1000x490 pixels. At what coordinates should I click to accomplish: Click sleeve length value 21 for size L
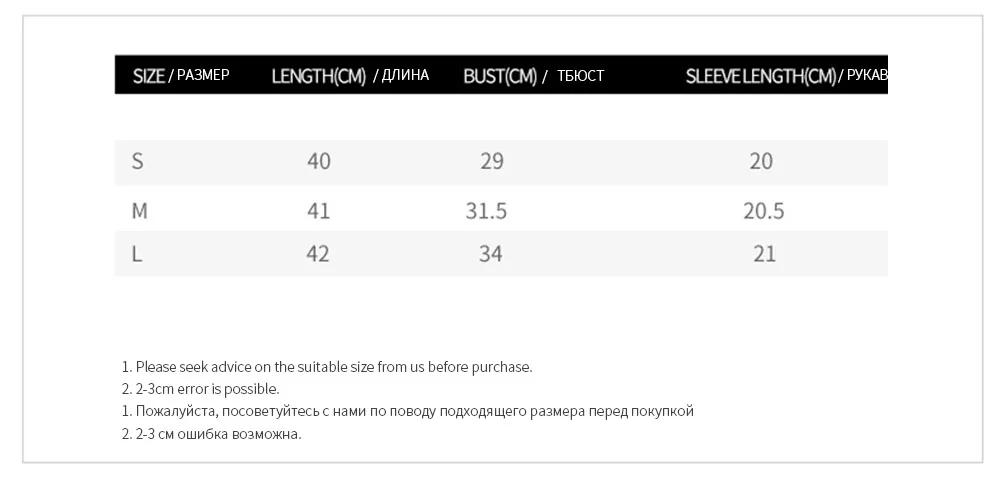(765, 254)
